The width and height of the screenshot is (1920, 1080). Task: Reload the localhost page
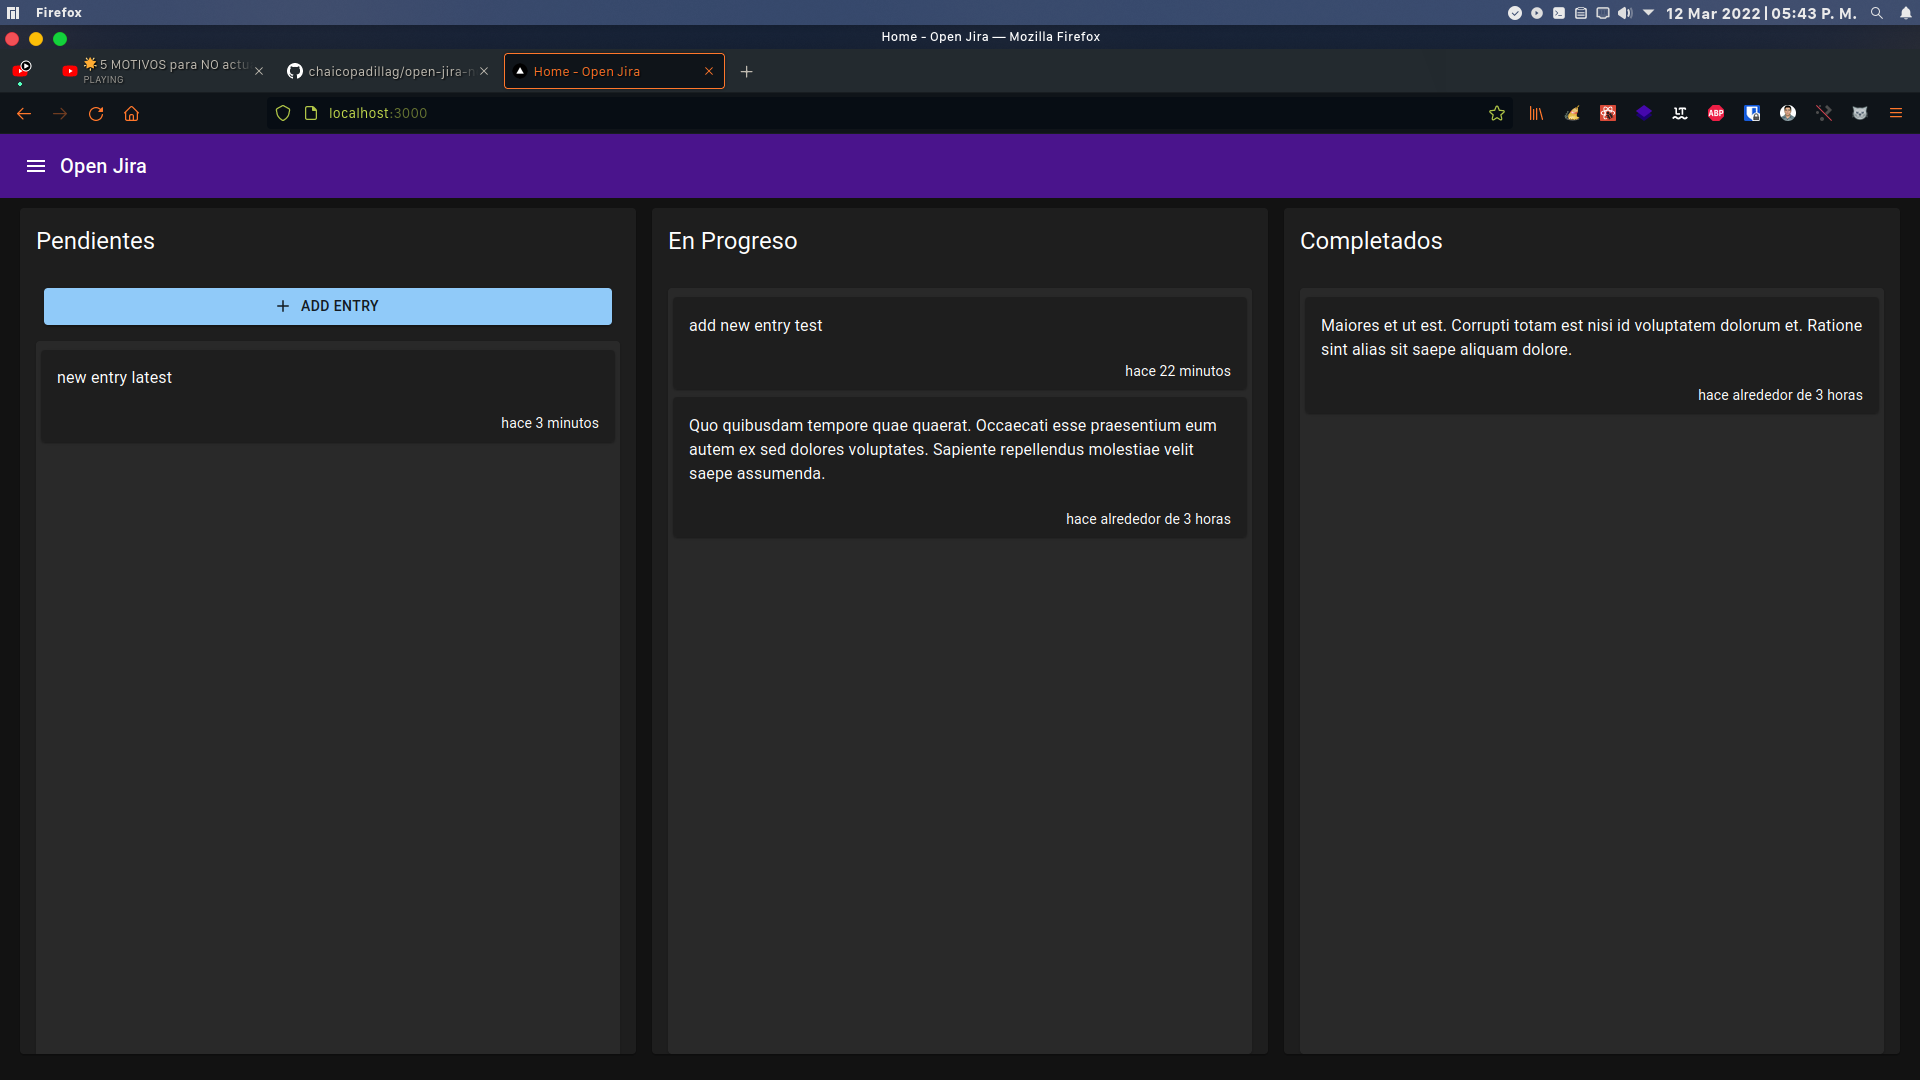pyautogui.click(x=96, y=114)
